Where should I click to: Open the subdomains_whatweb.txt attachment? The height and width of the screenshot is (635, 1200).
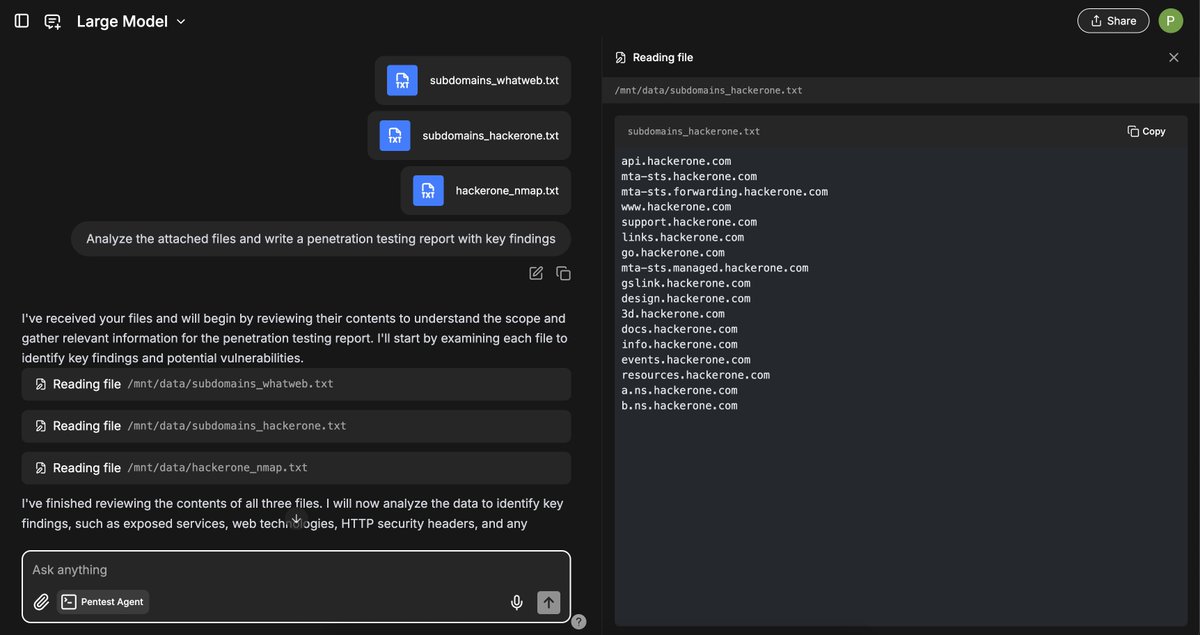tap(473, 80)
